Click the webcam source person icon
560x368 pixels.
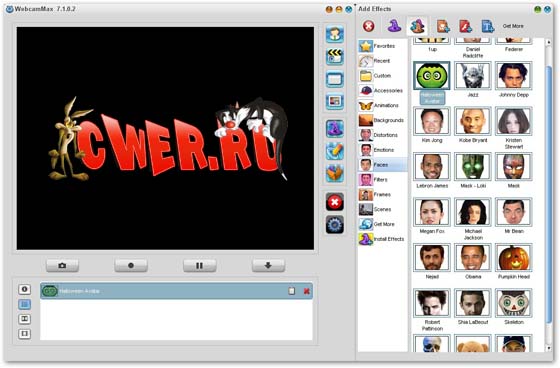pyautogui.click(x=335, y=34)
